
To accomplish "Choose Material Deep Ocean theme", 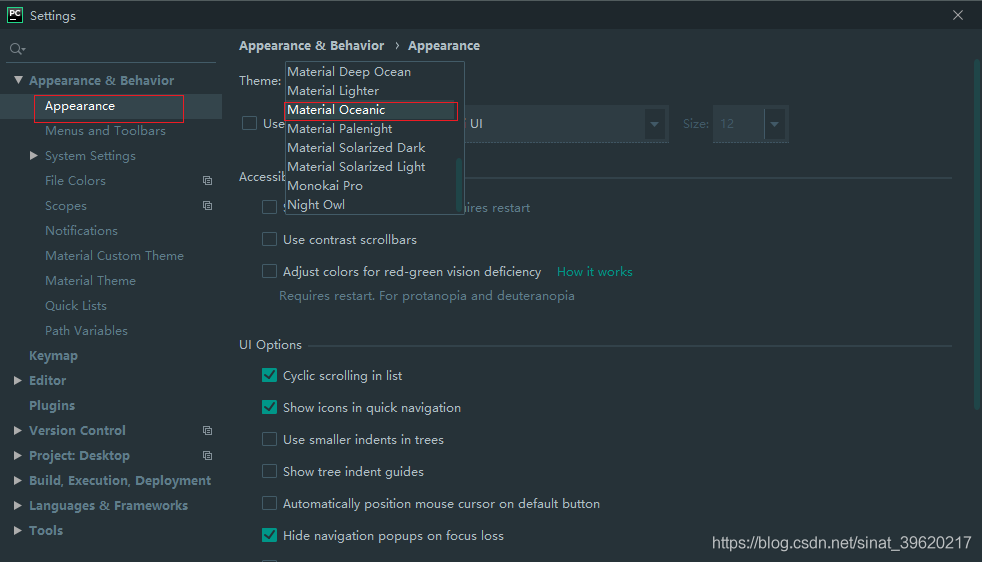I will pyautogui.click(x=371, y=71).
